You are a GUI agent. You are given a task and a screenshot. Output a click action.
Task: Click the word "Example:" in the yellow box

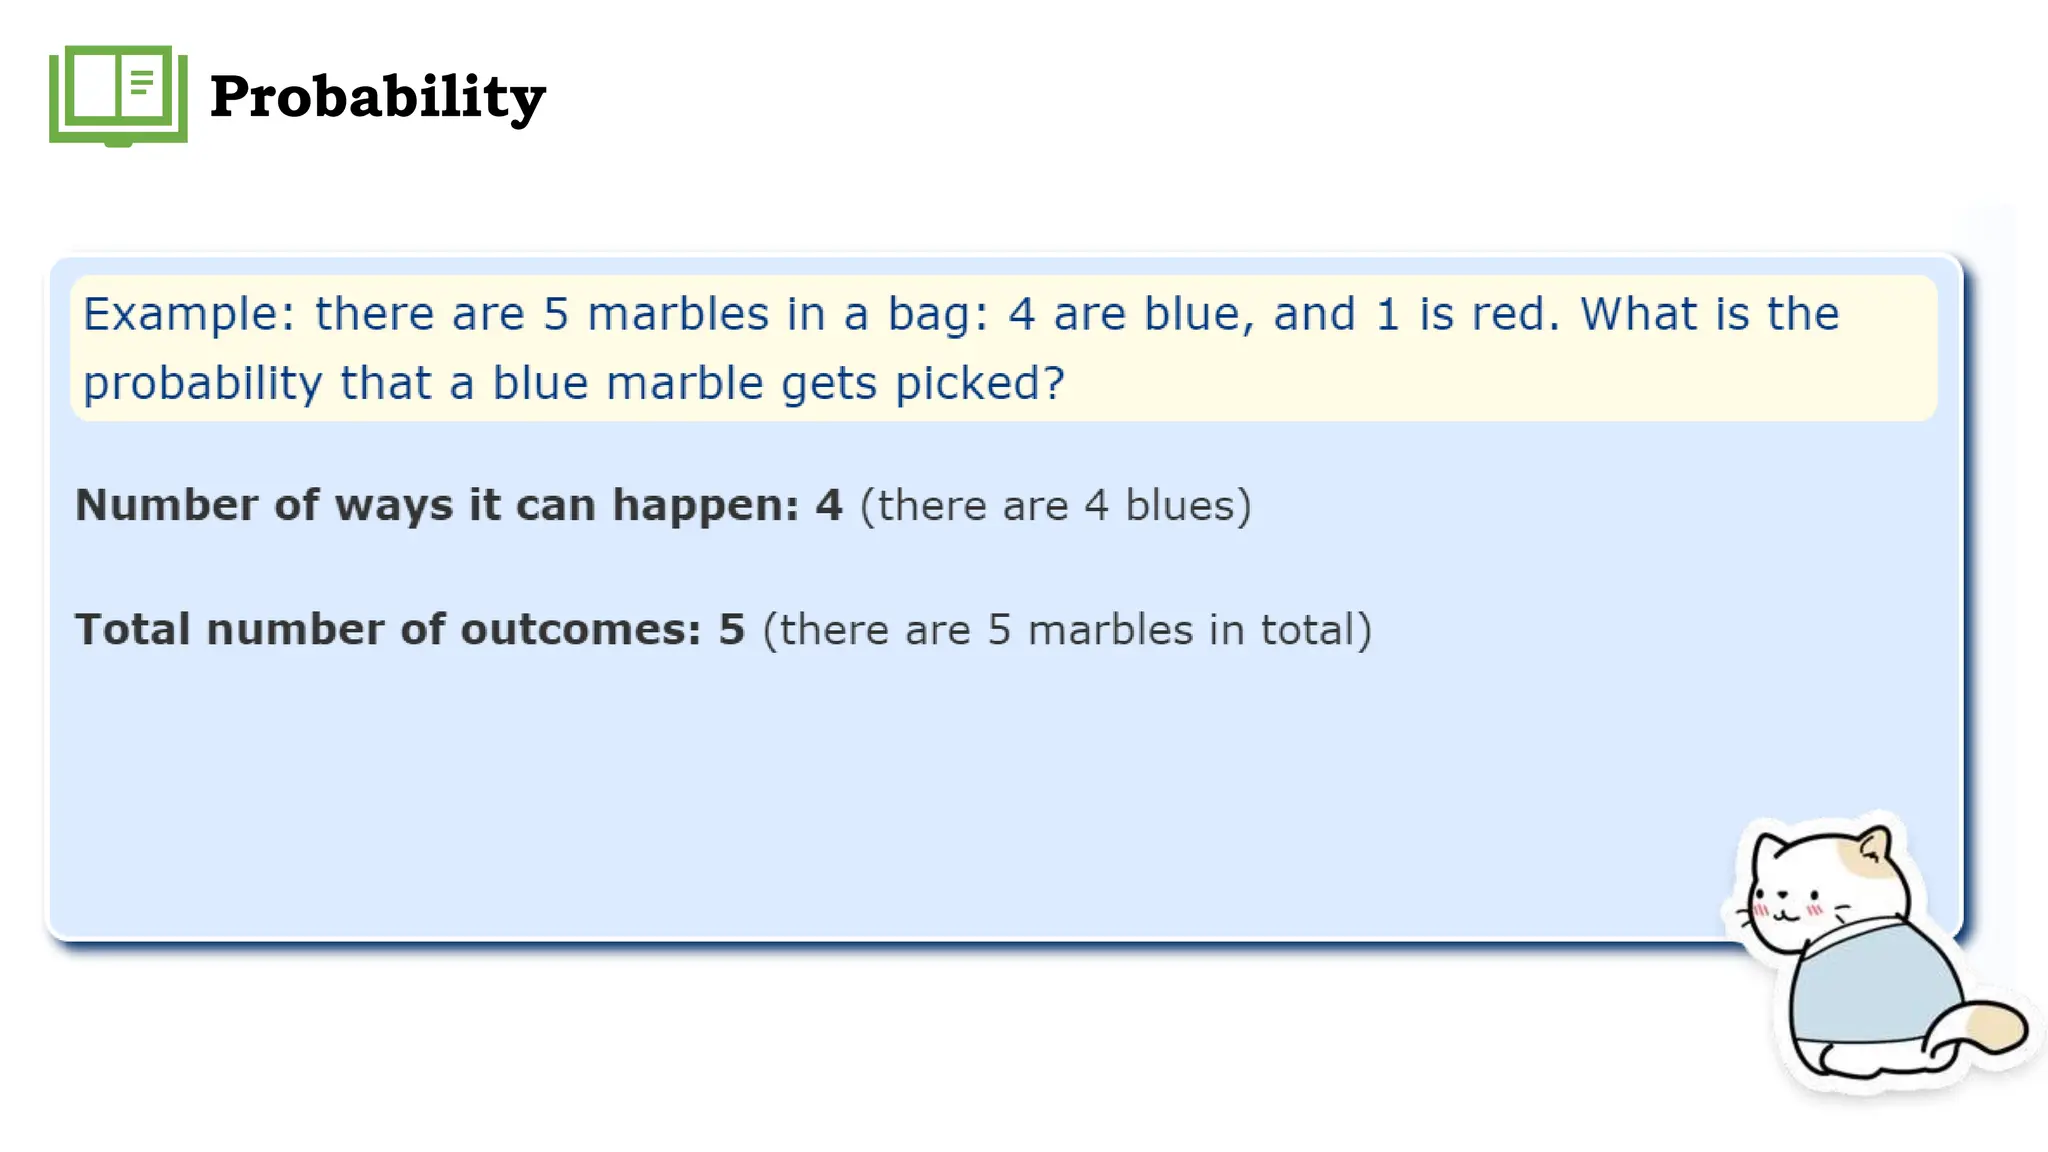pos(189,316)
